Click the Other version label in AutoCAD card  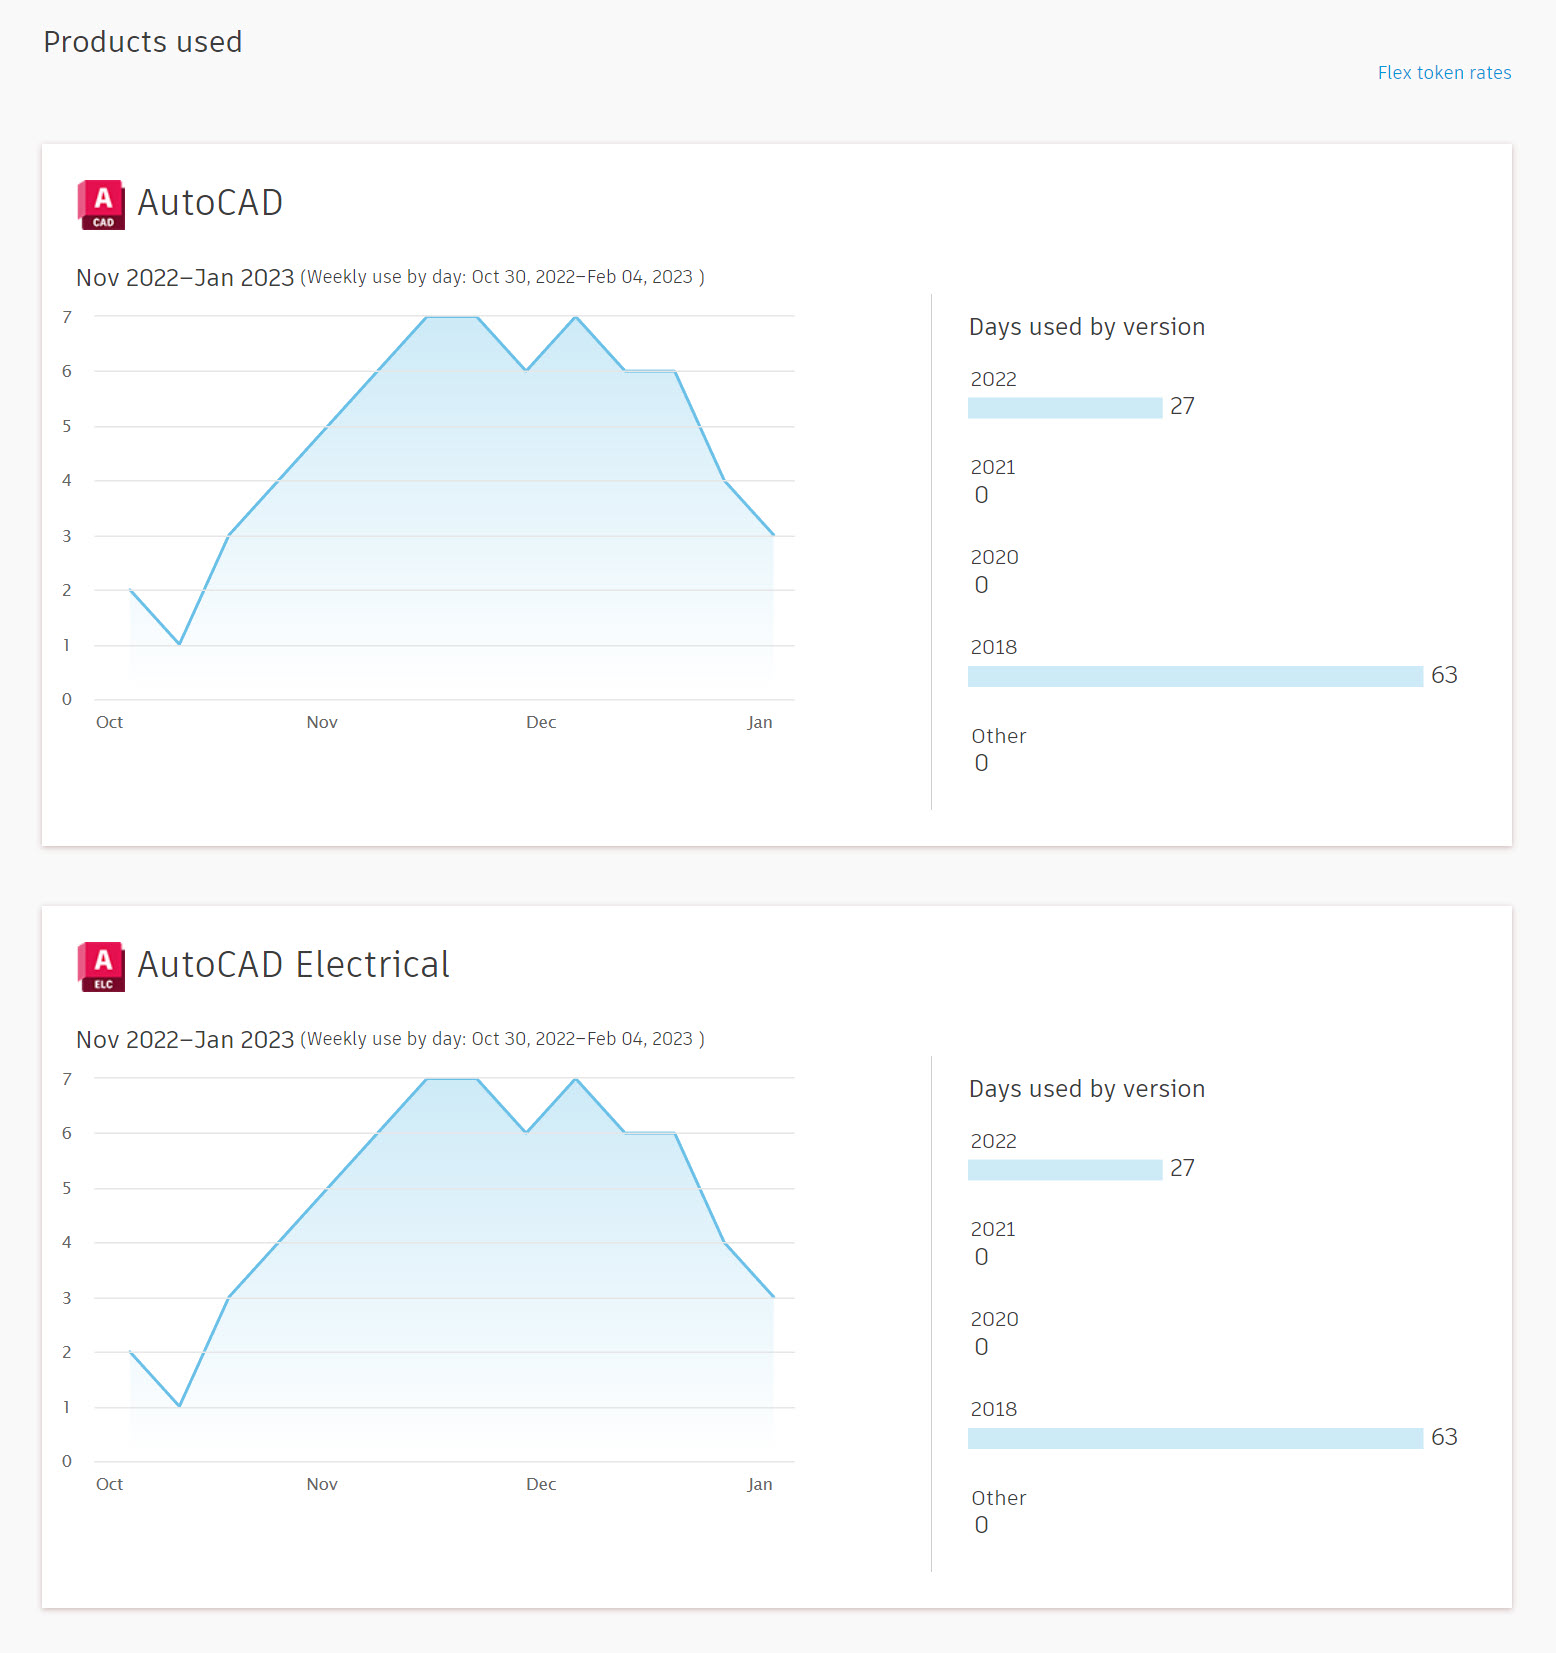(999, 737)
